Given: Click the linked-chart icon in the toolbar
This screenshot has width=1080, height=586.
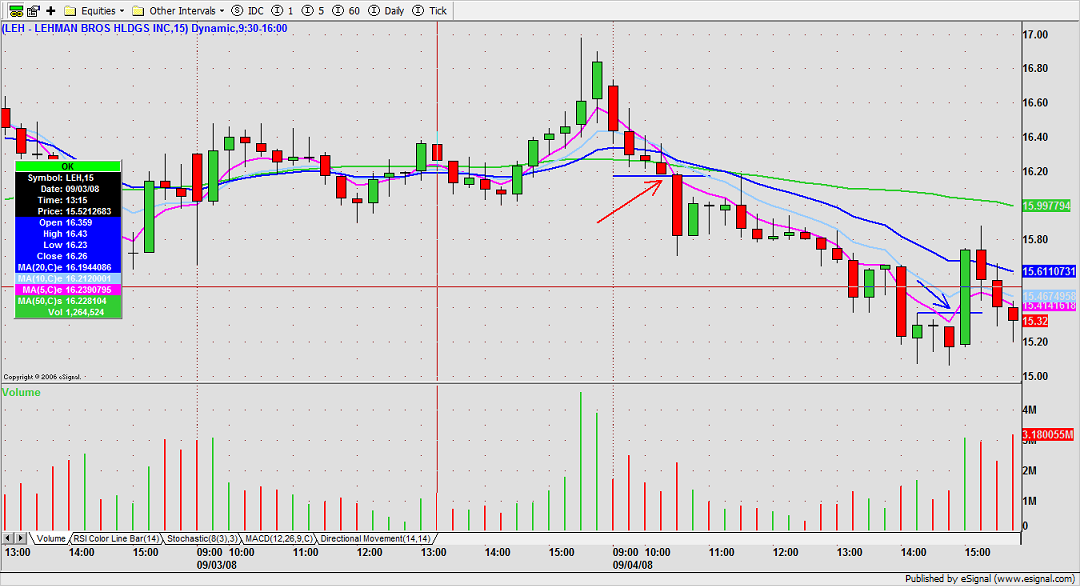Looking at the screenshot, I should coord(15,10).
